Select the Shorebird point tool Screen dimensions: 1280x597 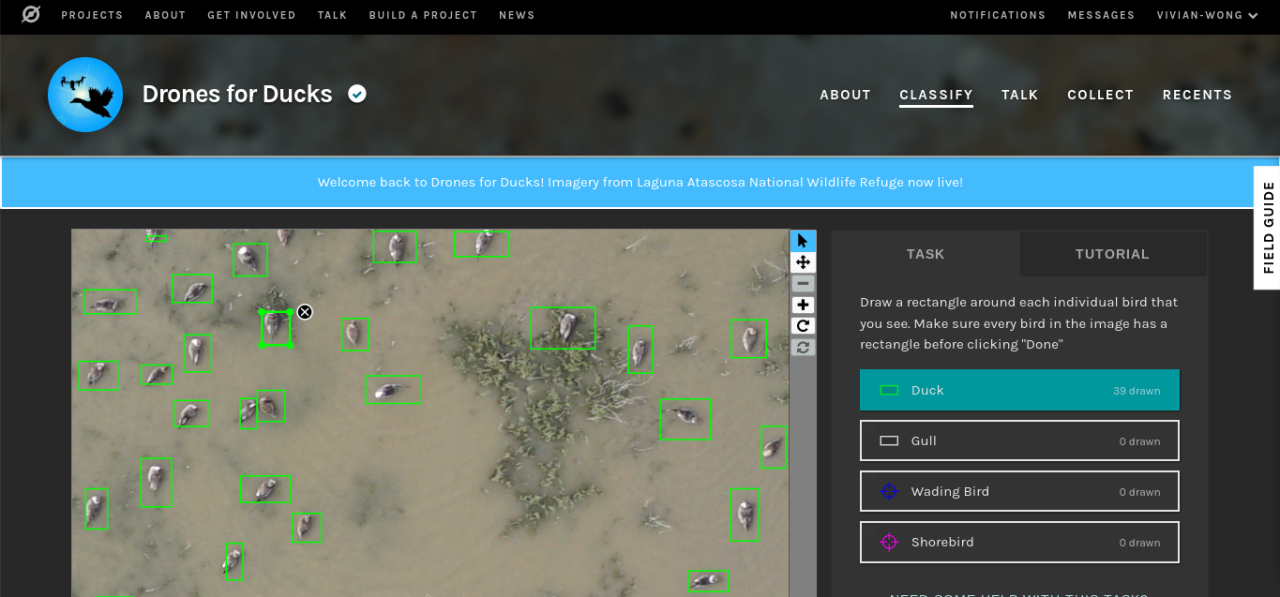click(1019, 542)
